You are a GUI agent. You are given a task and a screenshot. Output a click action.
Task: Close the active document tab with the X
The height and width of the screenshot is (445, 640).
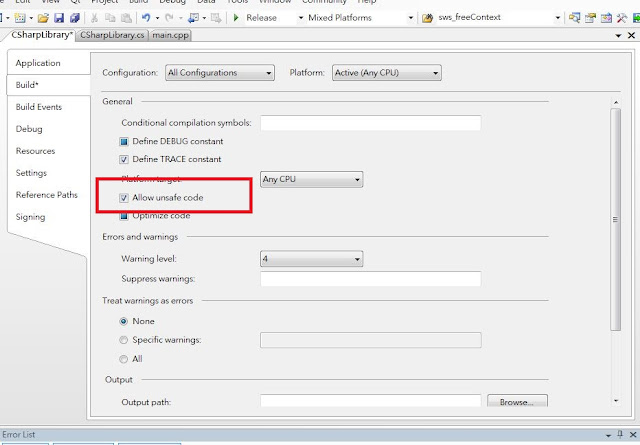click(x=631, y=36)
